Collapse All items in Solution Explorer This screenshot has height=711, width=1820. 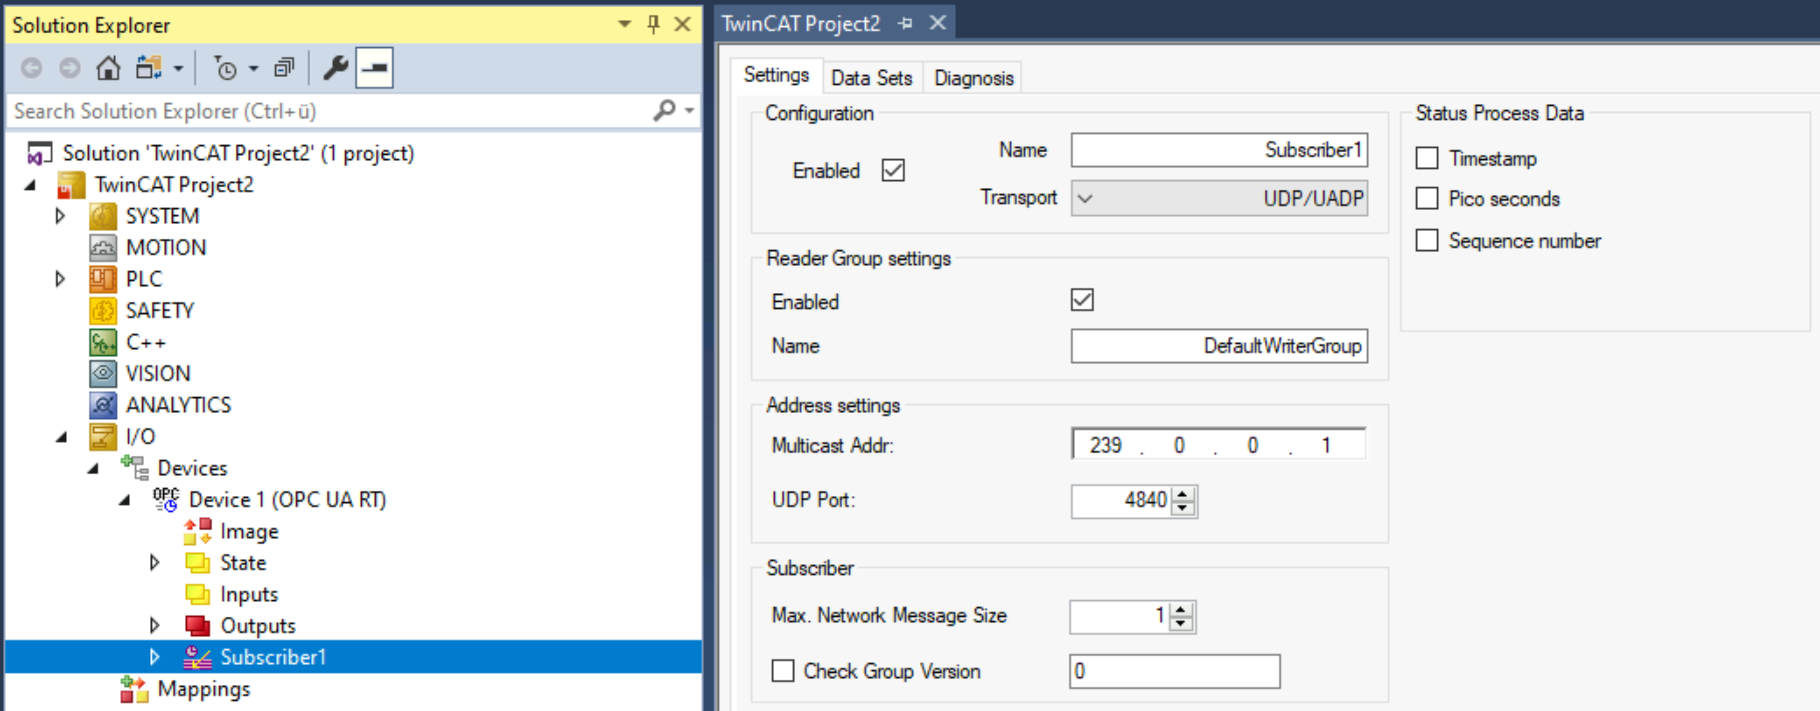pyautogui.click(x=285, y=68)
